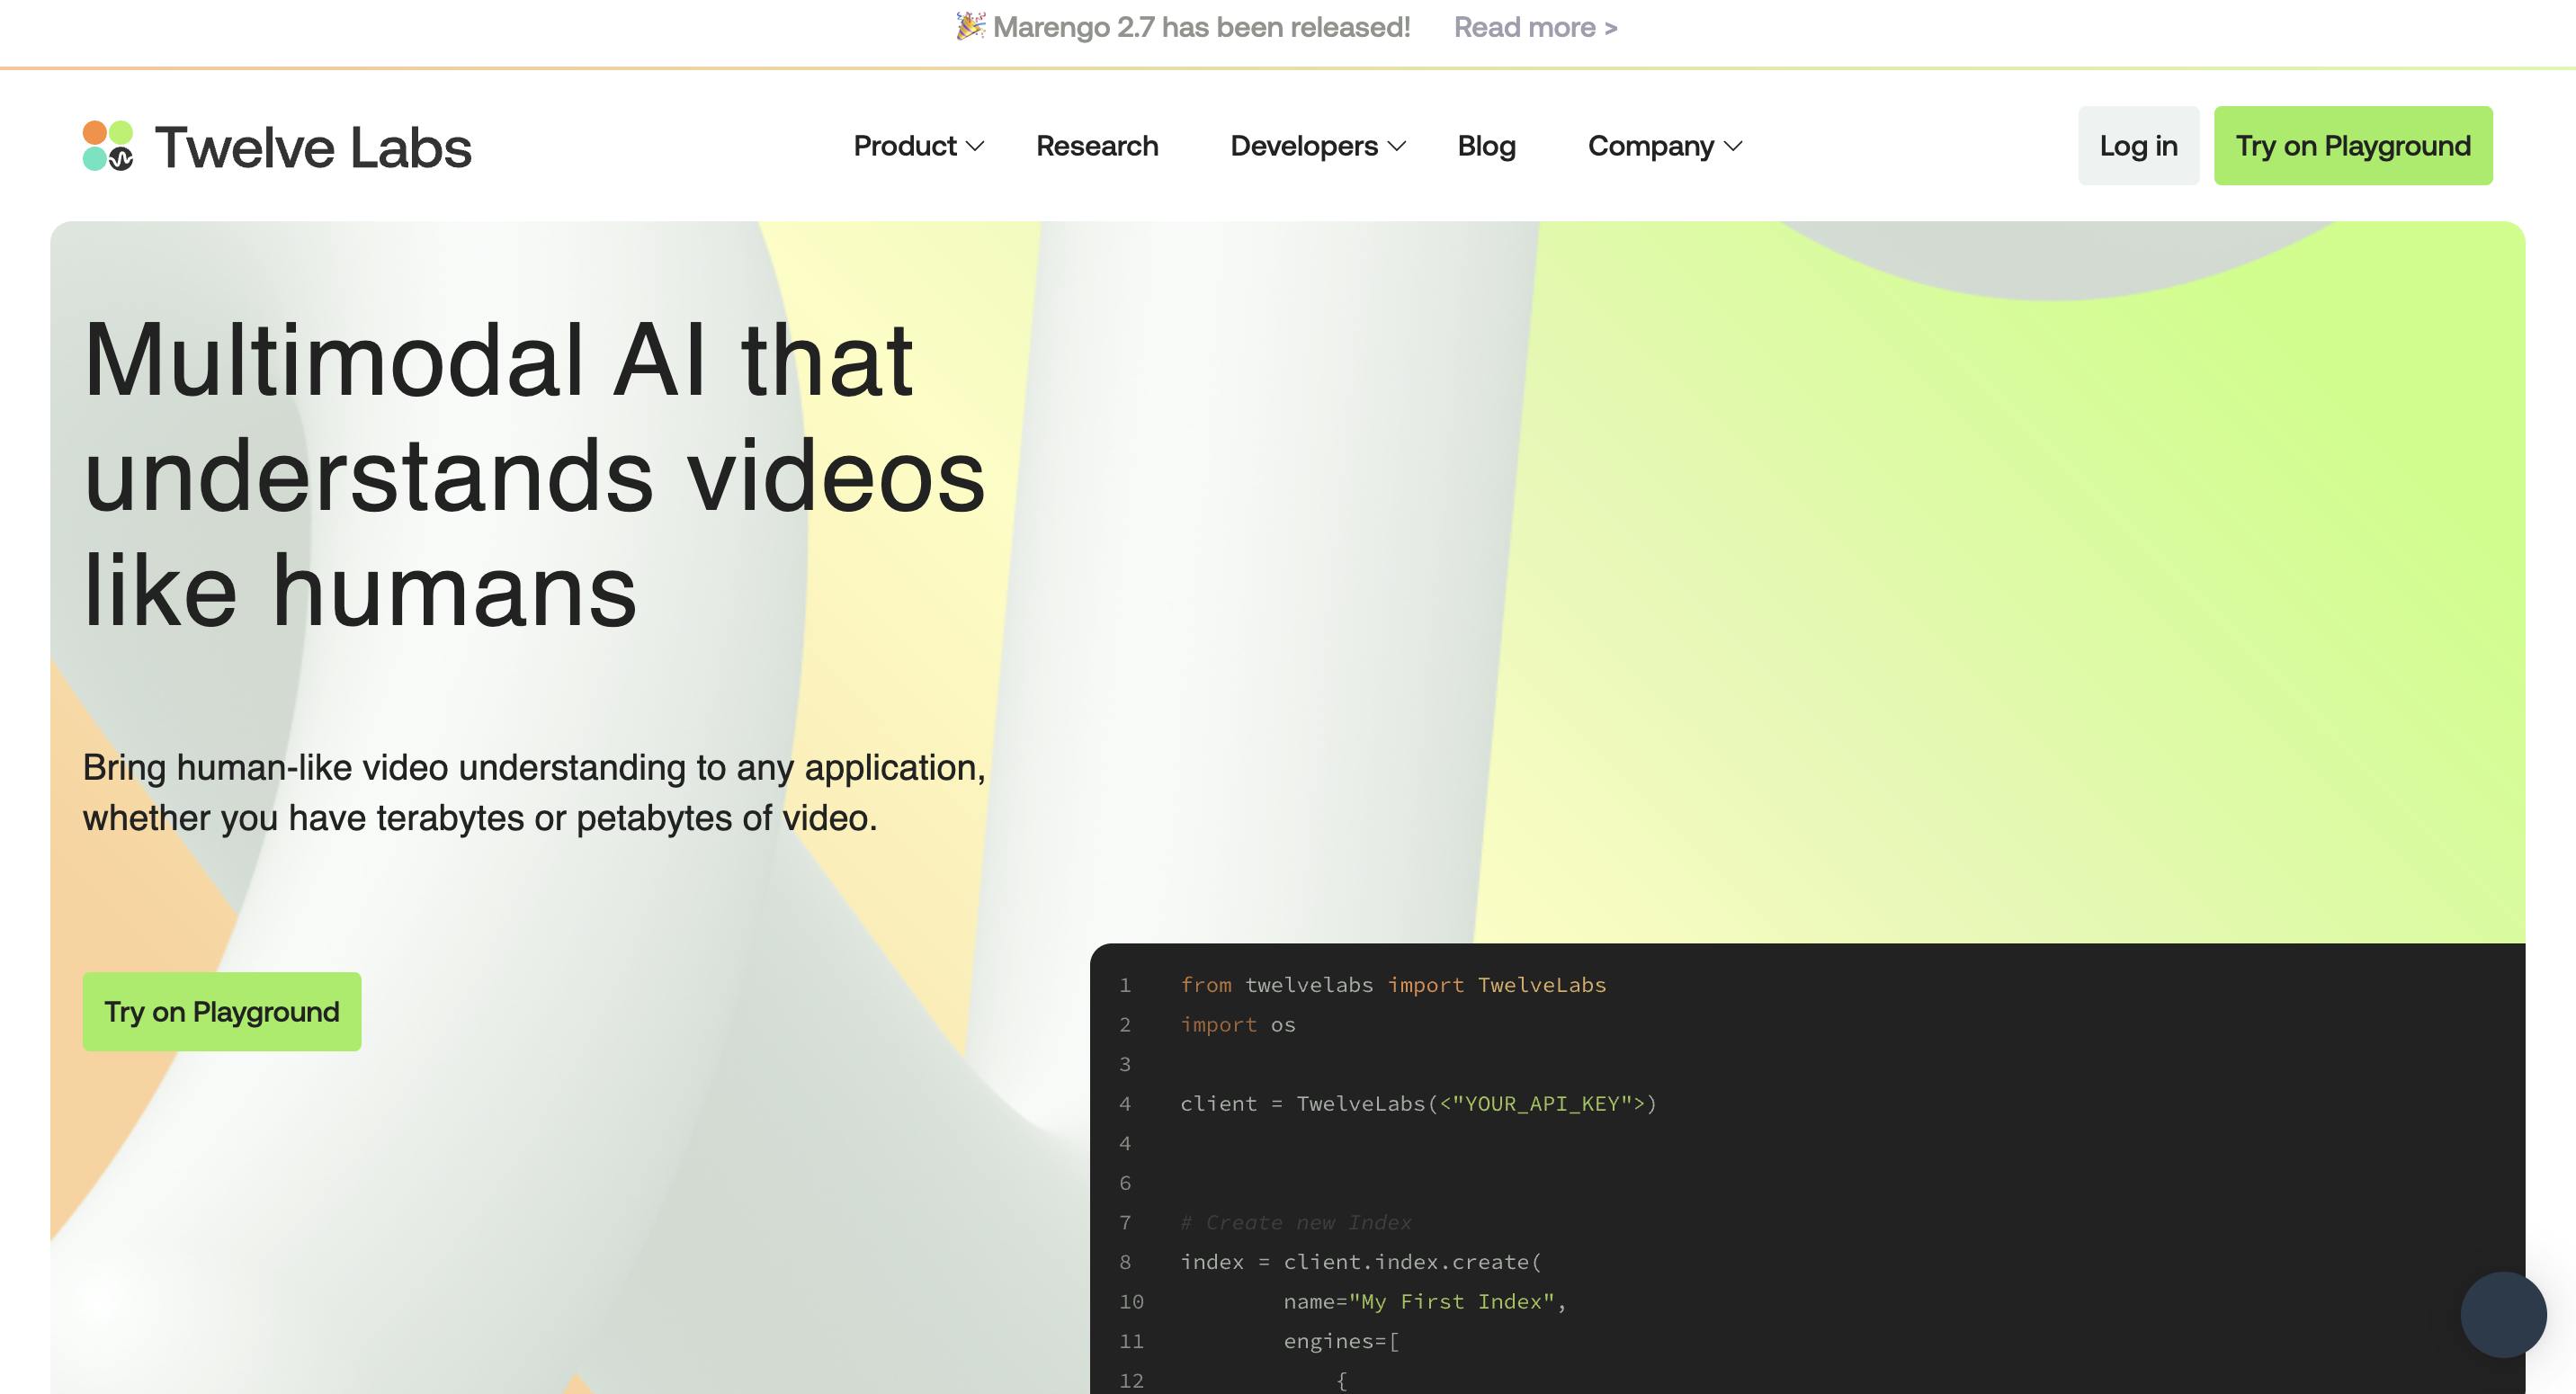This screenshot has height=1394, width=2576.
Task: Expand the Company dropdown chevron
Action: [1733, 146]
